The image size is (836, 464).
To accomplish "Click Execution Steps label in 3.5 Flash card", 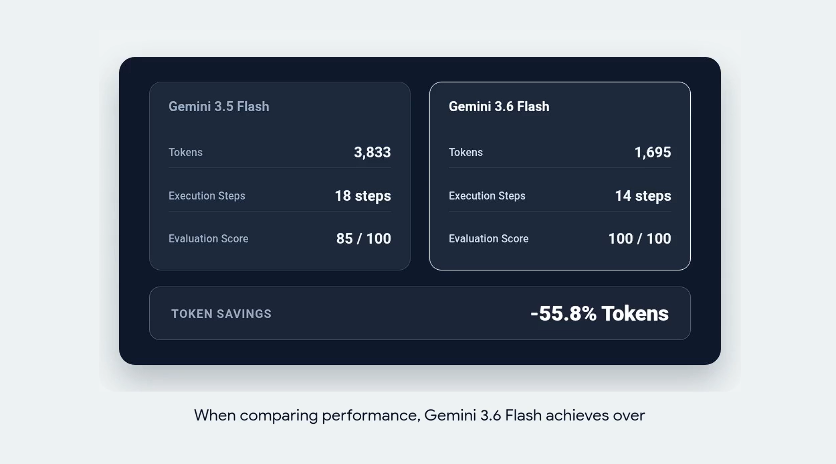I will (207, 196).
